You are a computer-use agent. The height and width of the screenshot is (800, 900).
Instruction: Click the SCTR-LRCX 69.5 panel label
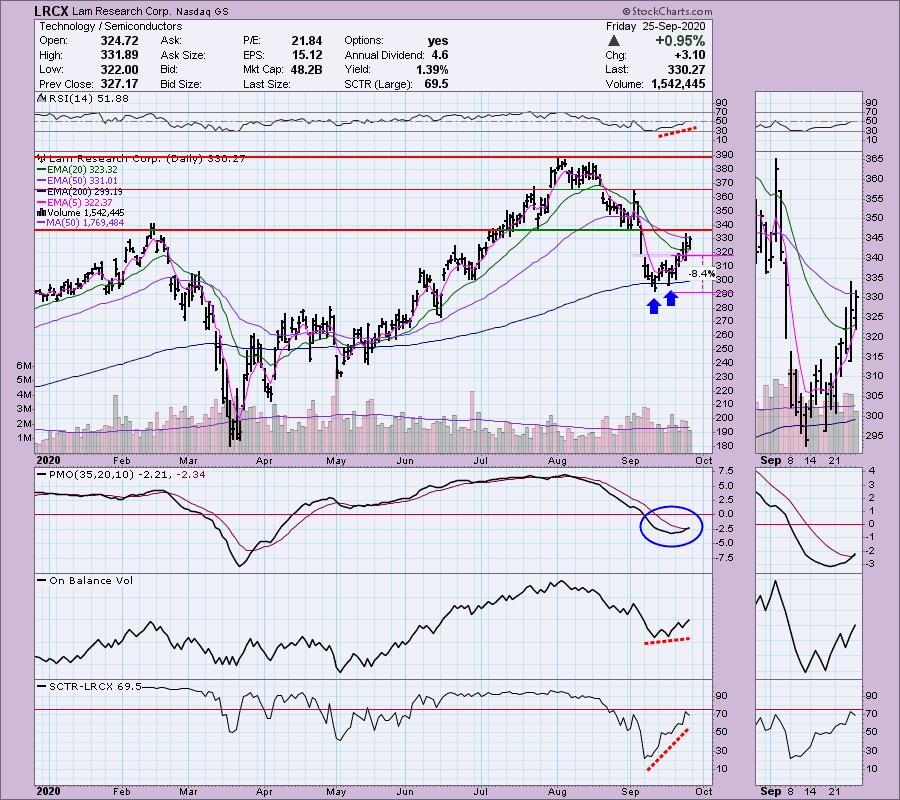click(x=89, y=686)
